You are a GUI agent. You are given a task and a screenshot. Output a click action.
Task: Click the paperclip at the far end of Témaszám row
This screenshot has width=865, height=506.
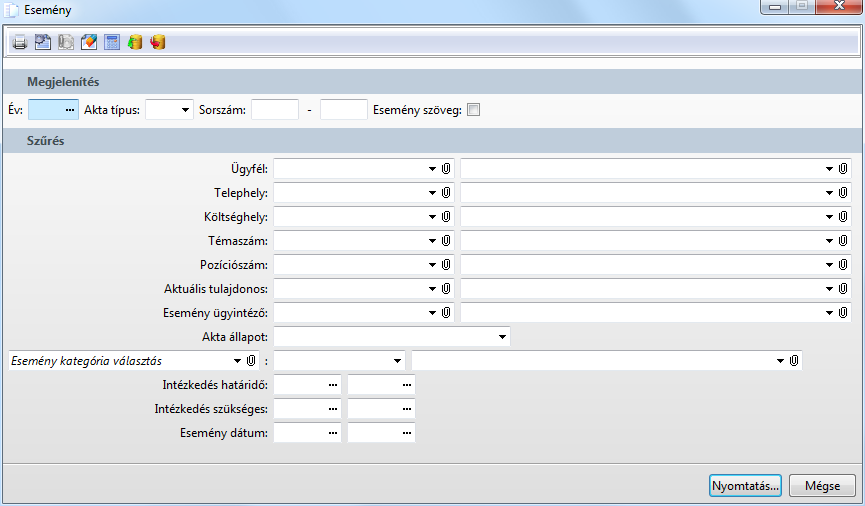[x=843, y=241]
